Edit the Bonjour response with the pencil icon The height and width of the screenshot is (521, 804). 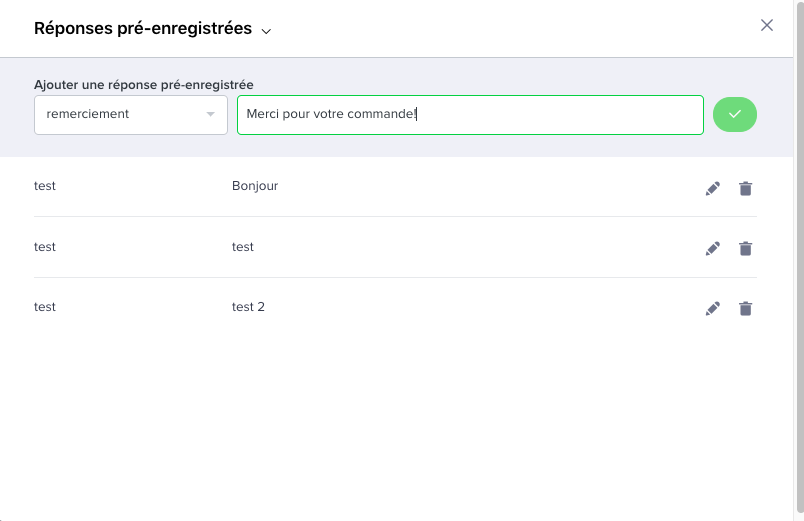[713, 188]
